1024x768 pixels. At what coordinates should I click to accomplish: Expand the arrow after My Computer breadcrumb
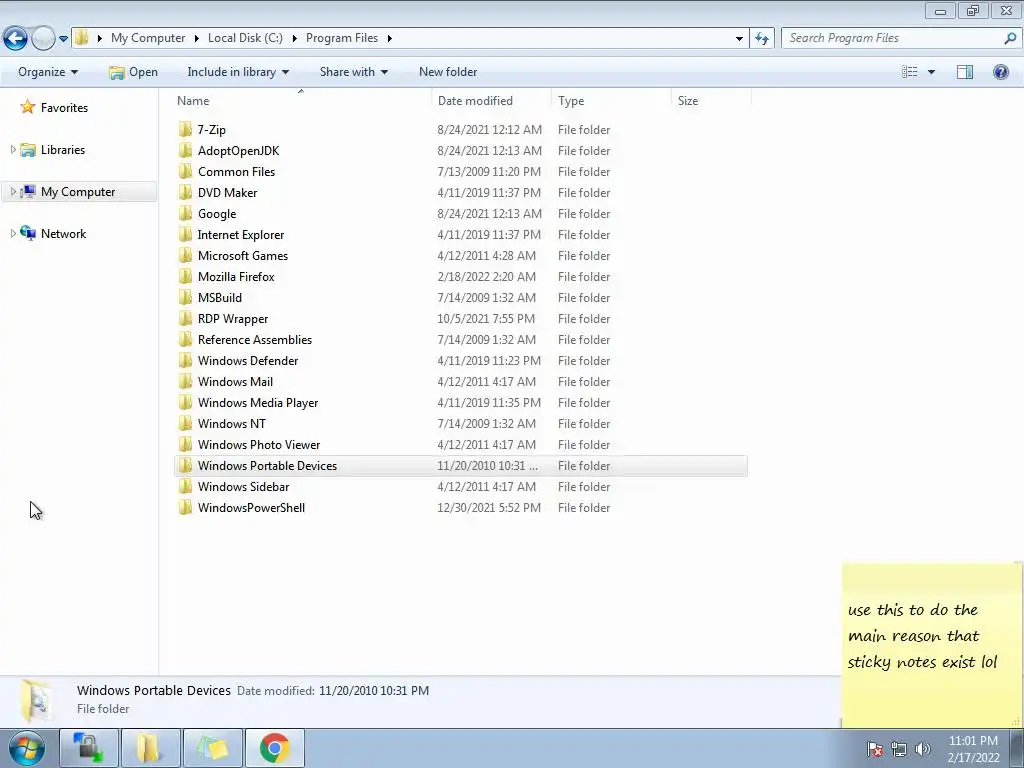tap(197, 38)
